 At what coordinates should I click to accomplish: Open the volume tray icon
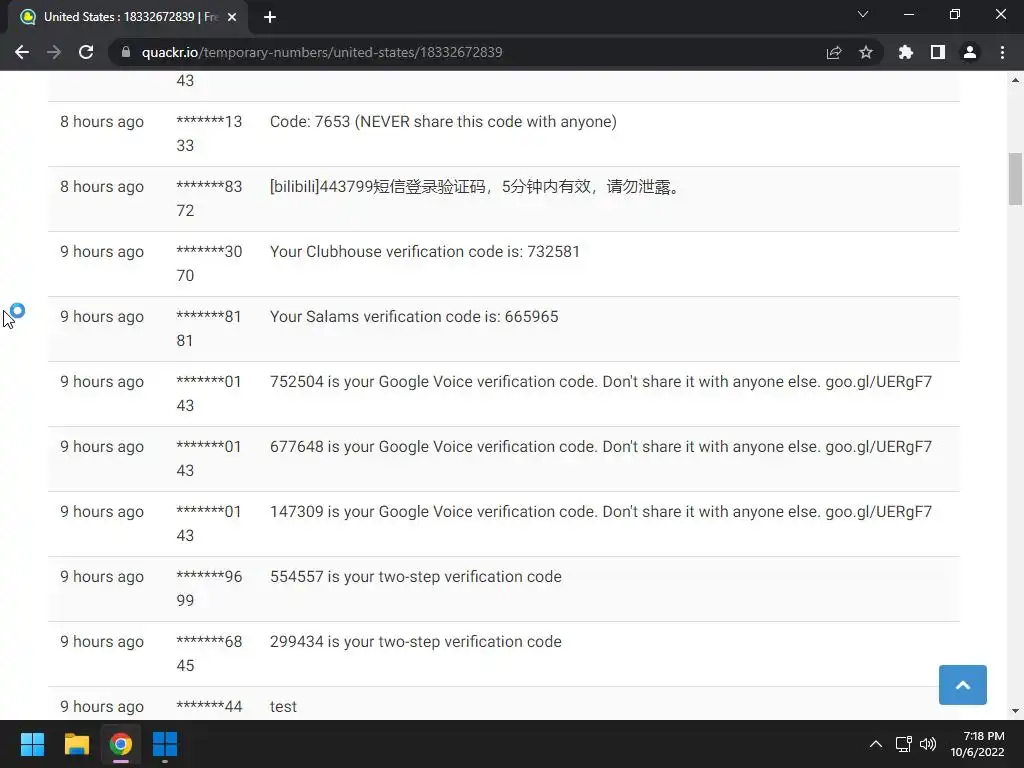[927, 744]
